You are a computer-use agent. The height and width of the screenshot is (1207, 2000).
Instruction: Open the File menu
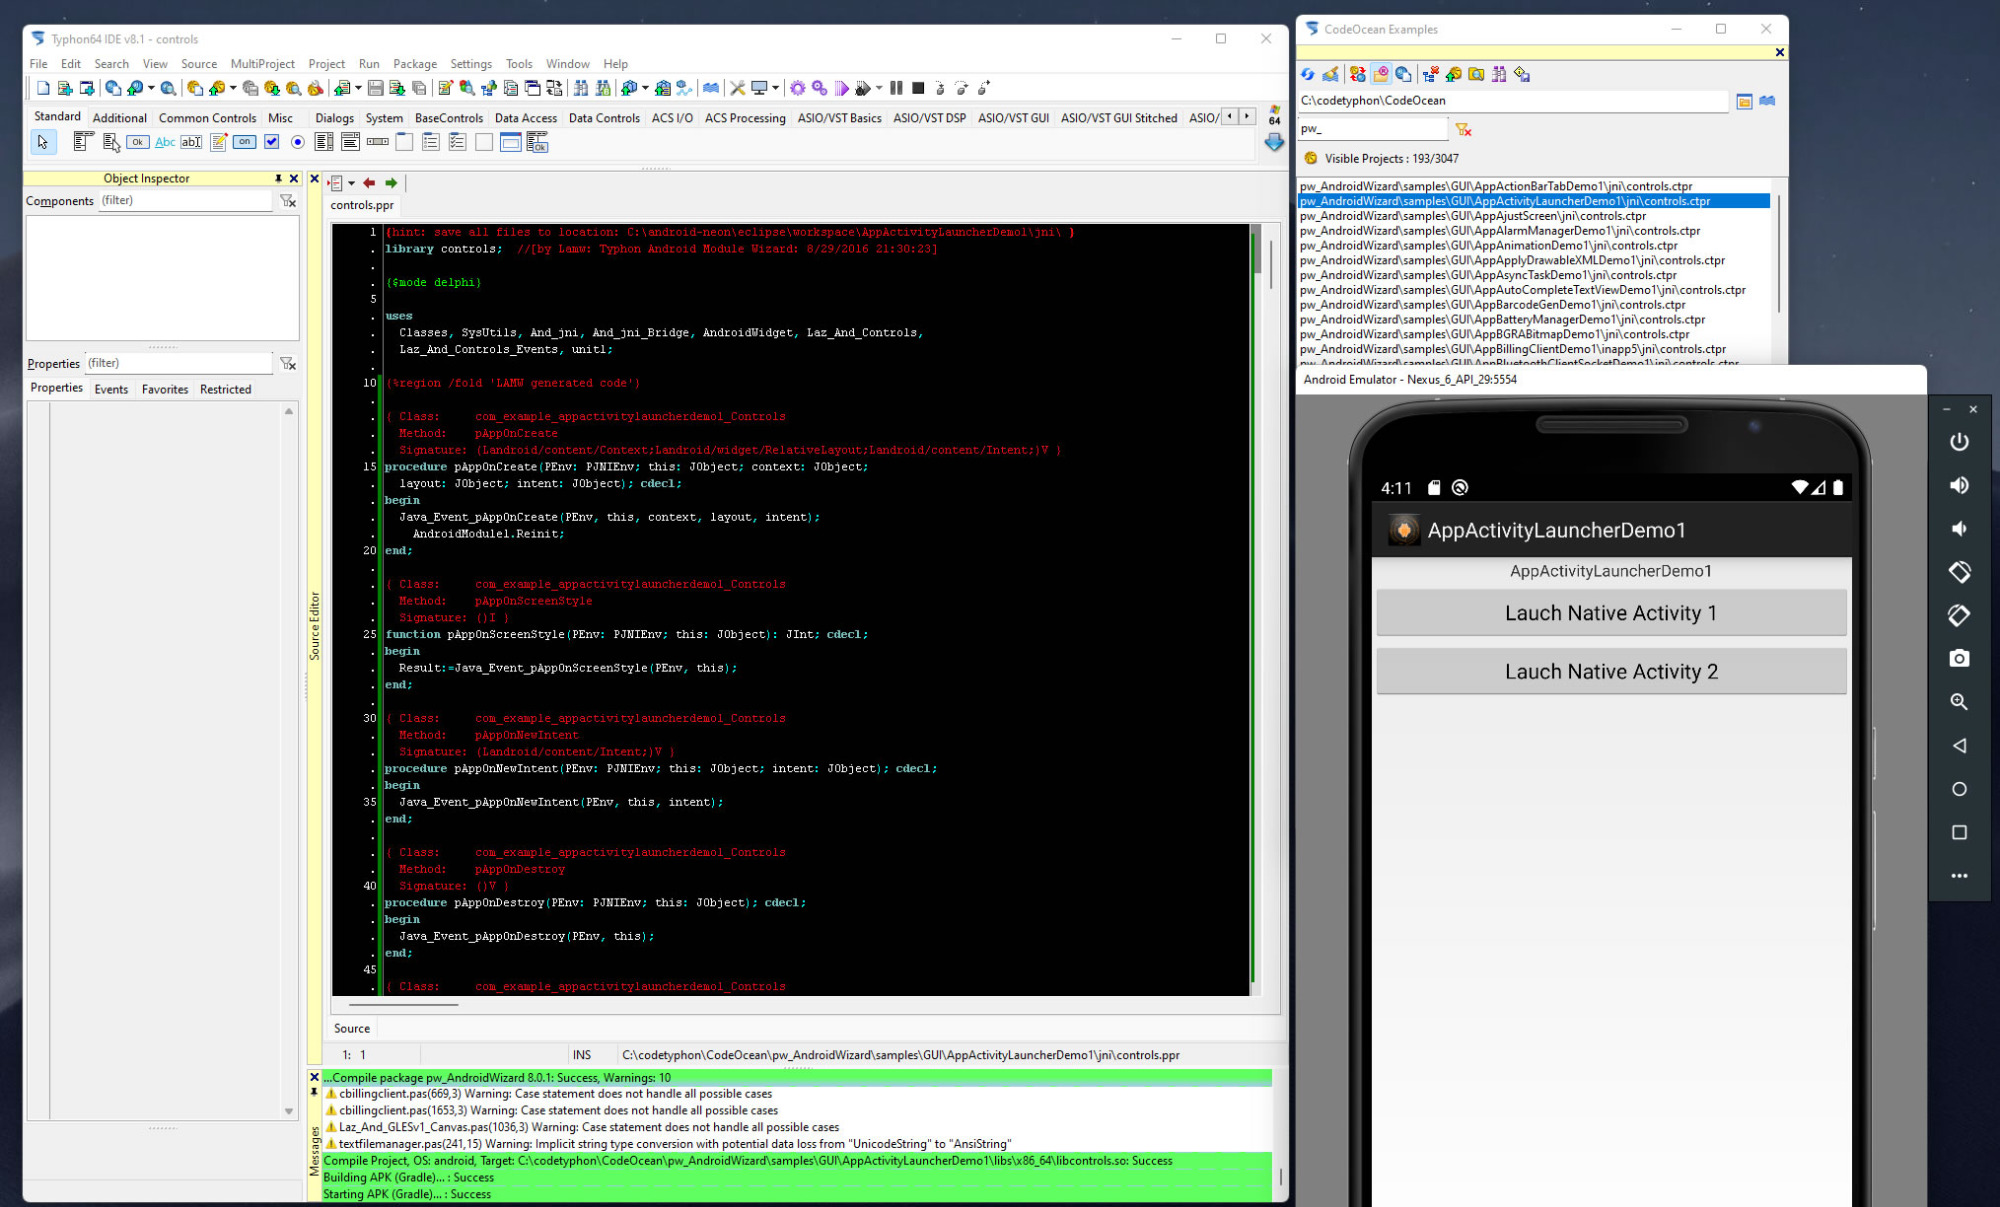click(38, 64)
